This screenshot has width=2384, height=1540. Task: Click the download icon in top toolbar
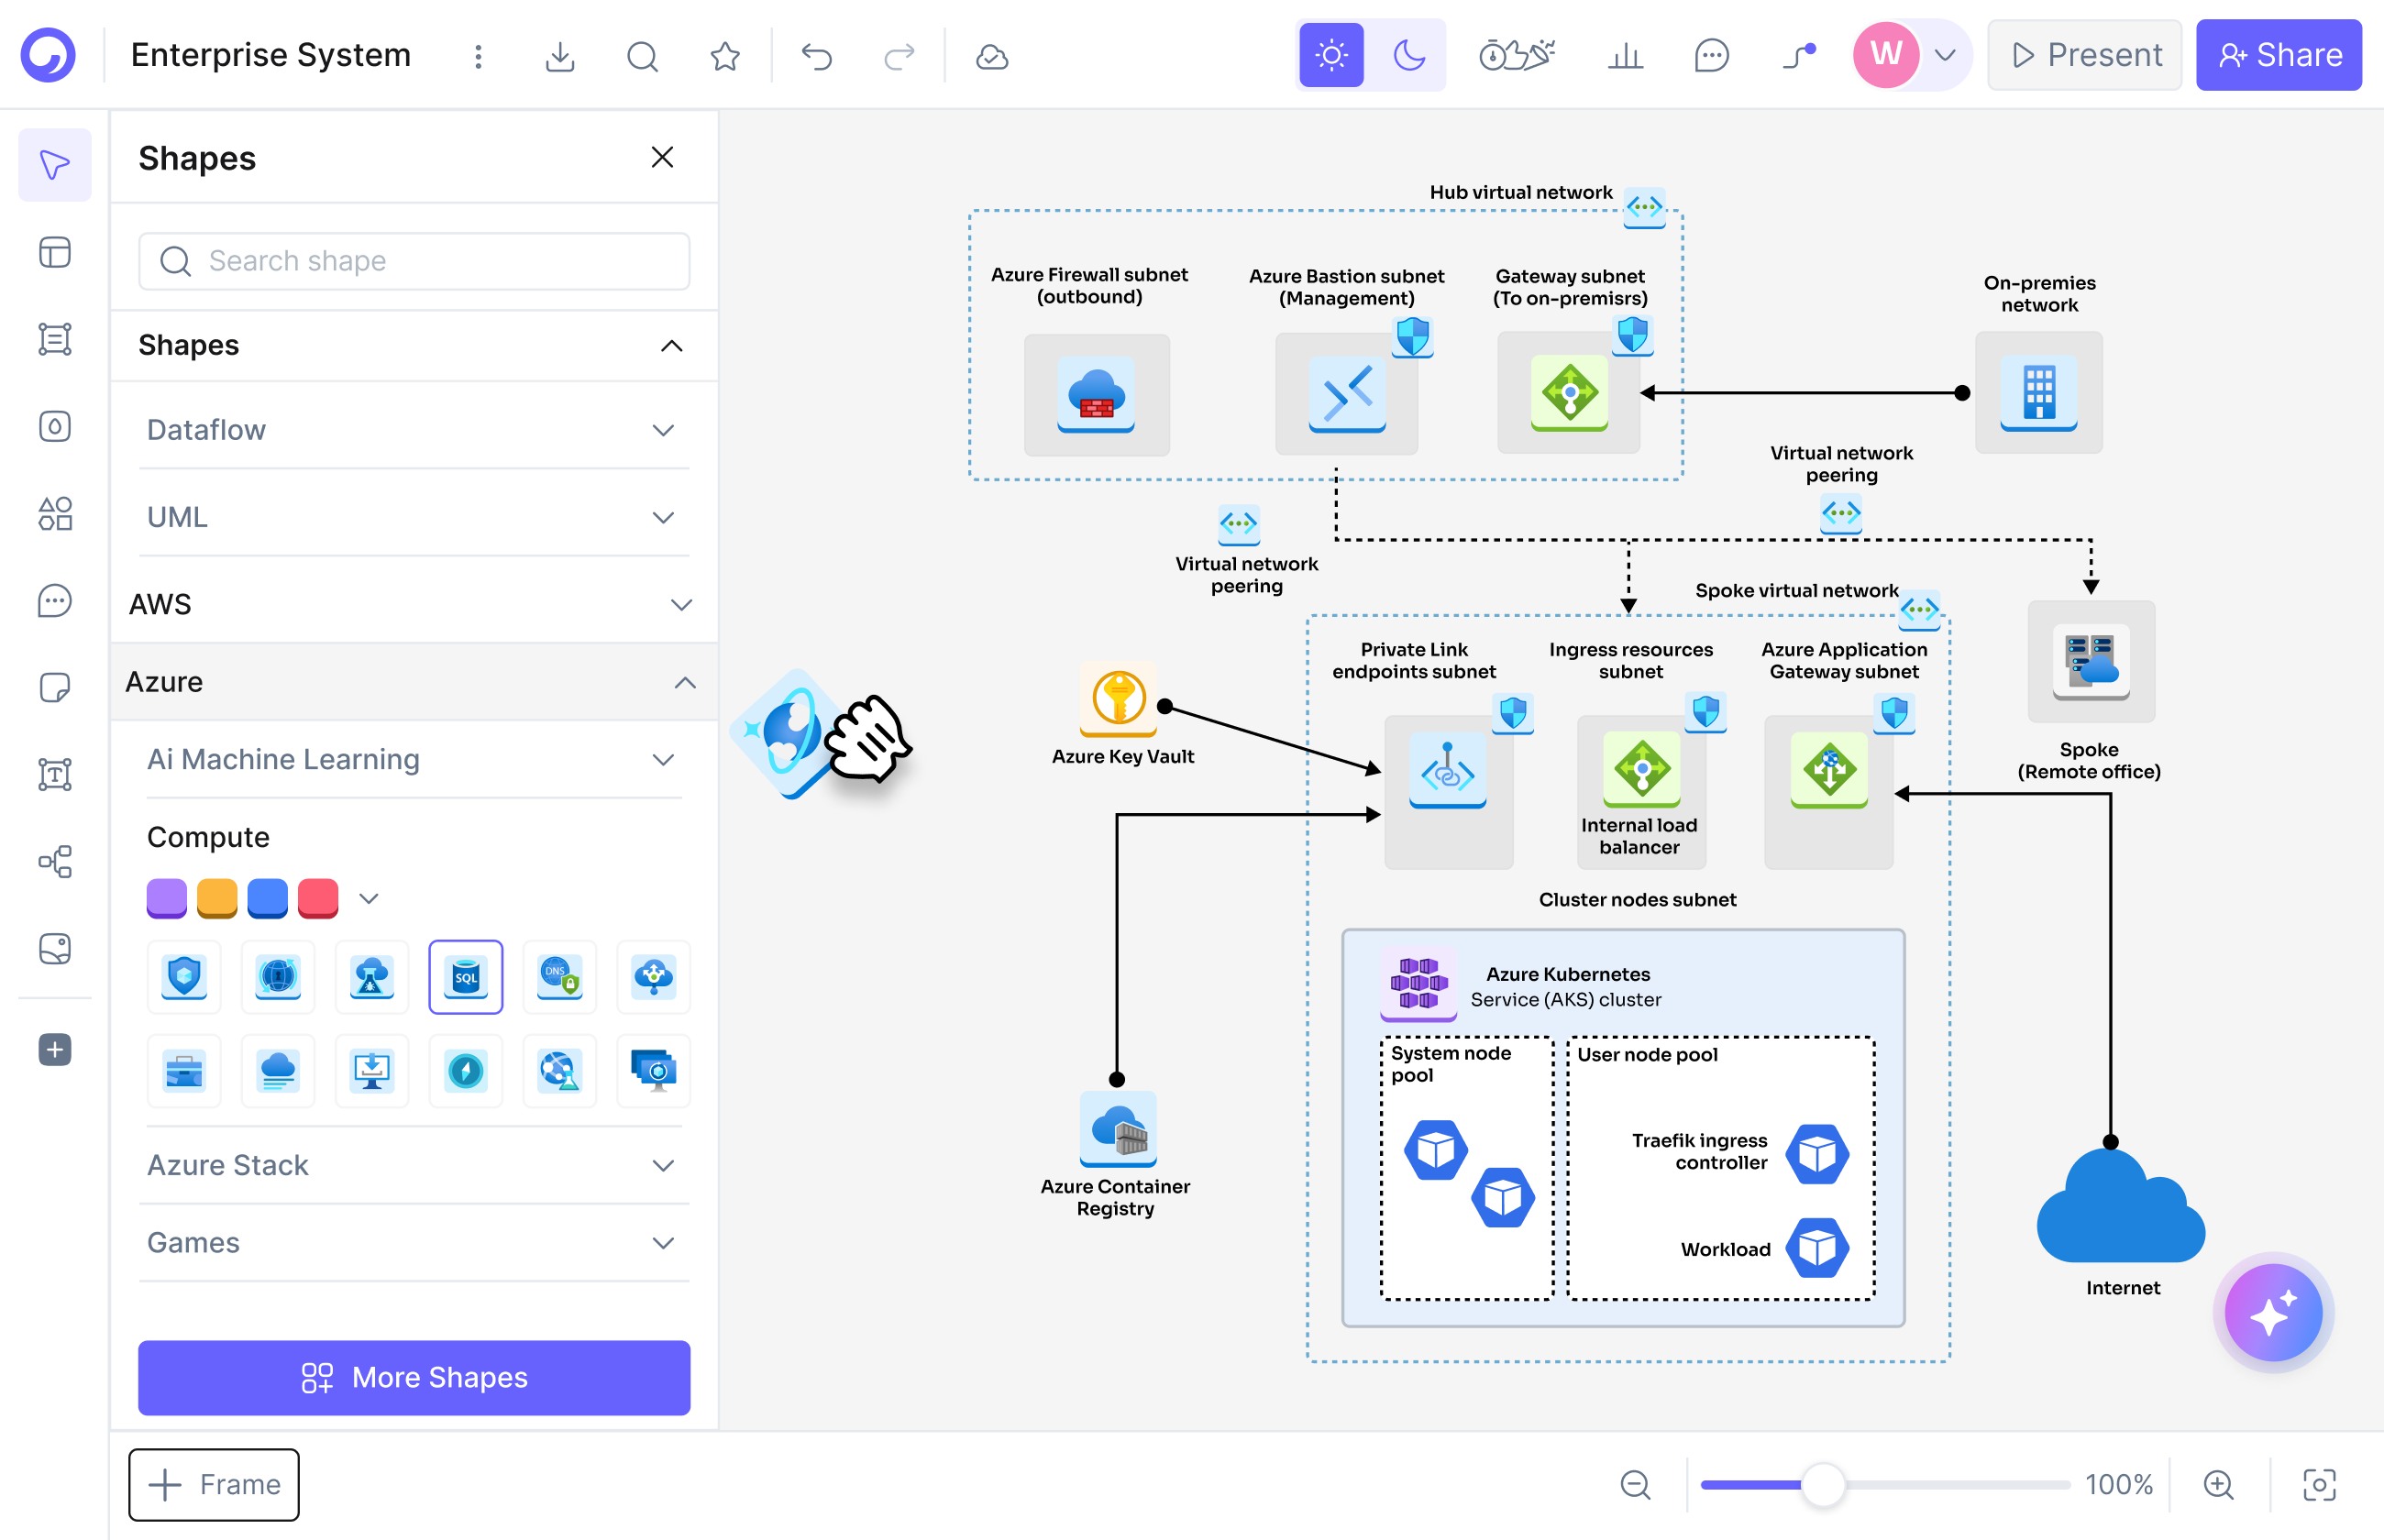560,56
